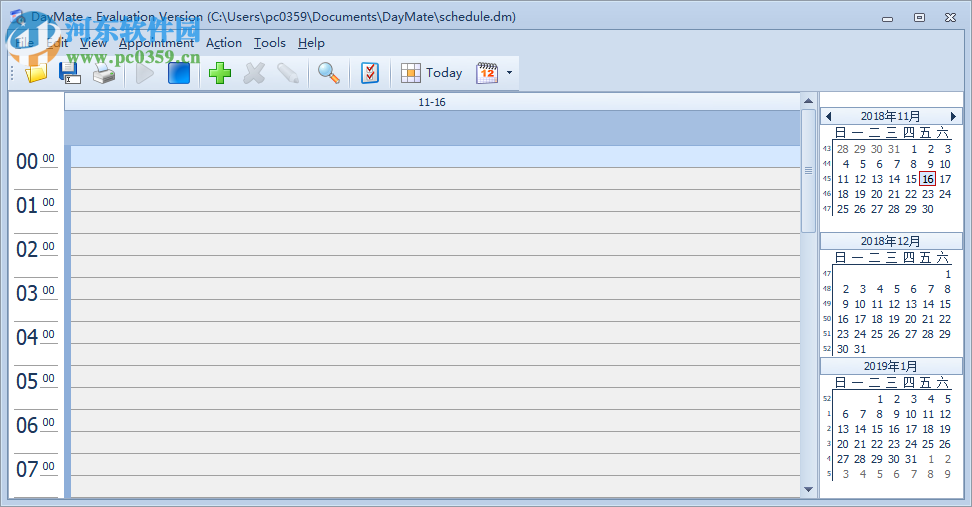Click the all-day event area below header

432,128
